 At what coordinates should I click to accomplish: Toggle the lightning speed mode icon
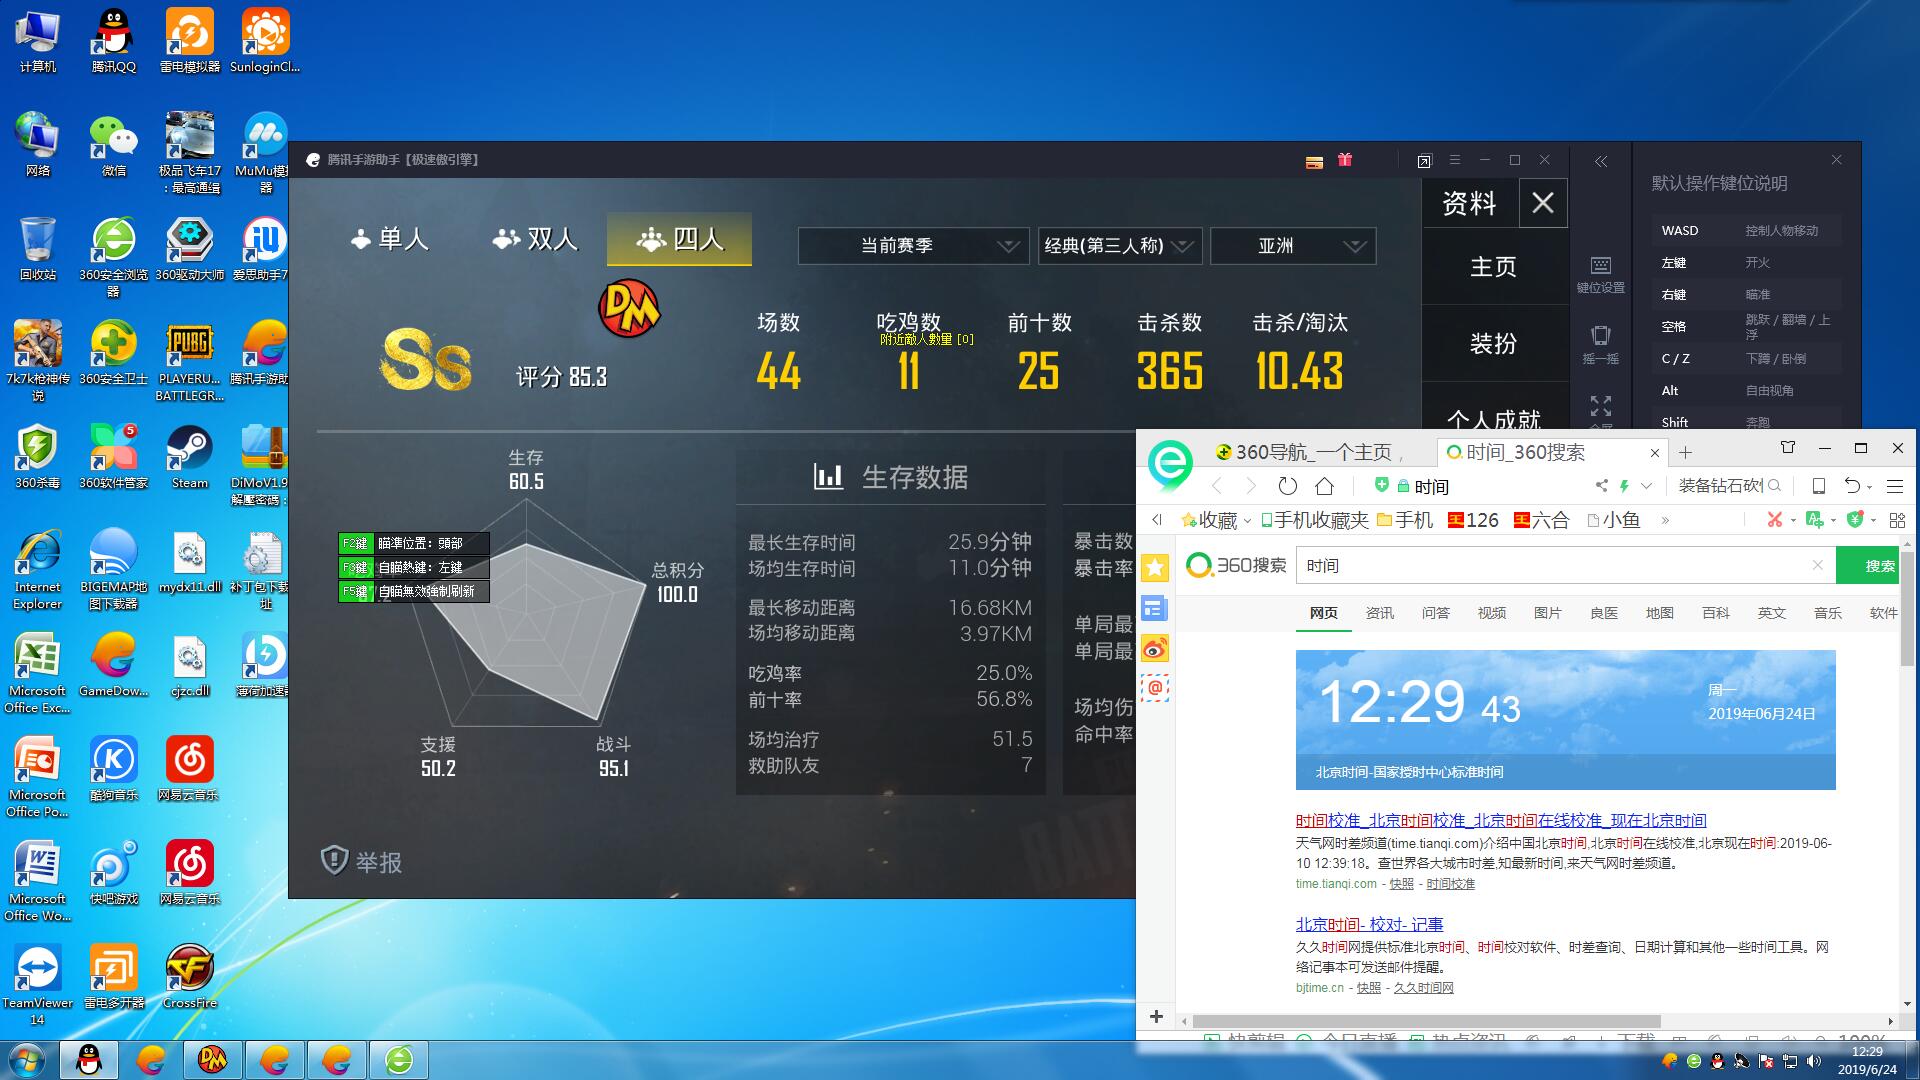coord(1623,487)
